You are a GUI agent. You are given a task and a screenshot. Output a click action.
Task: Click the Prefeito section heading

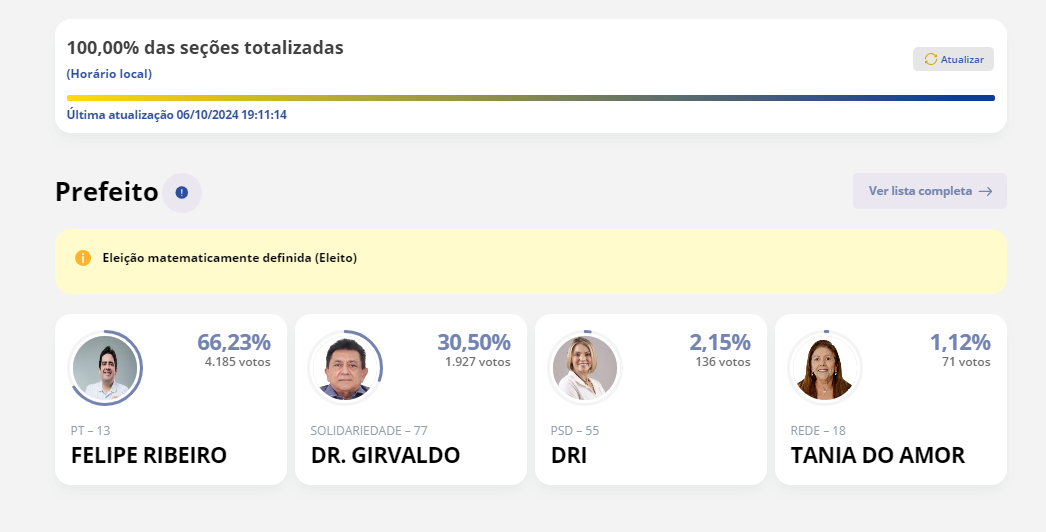point(107,192)
